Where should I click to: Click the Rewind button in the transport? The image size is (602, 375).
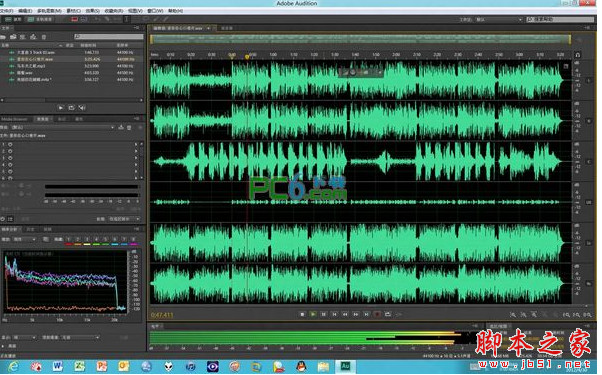(x=346, y=315)
